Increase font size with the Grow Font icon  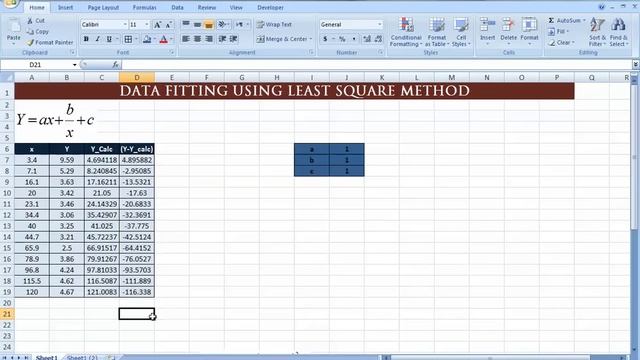coord(157,25)
